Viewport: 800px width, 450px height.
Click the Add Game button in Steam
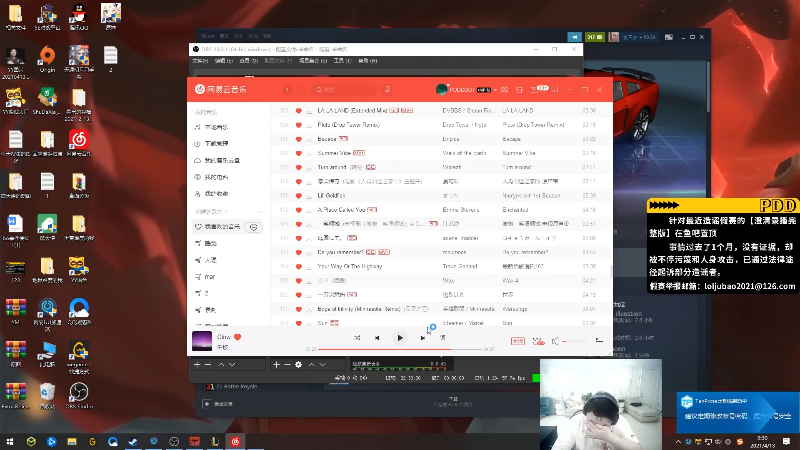click(x=219, y=404)
